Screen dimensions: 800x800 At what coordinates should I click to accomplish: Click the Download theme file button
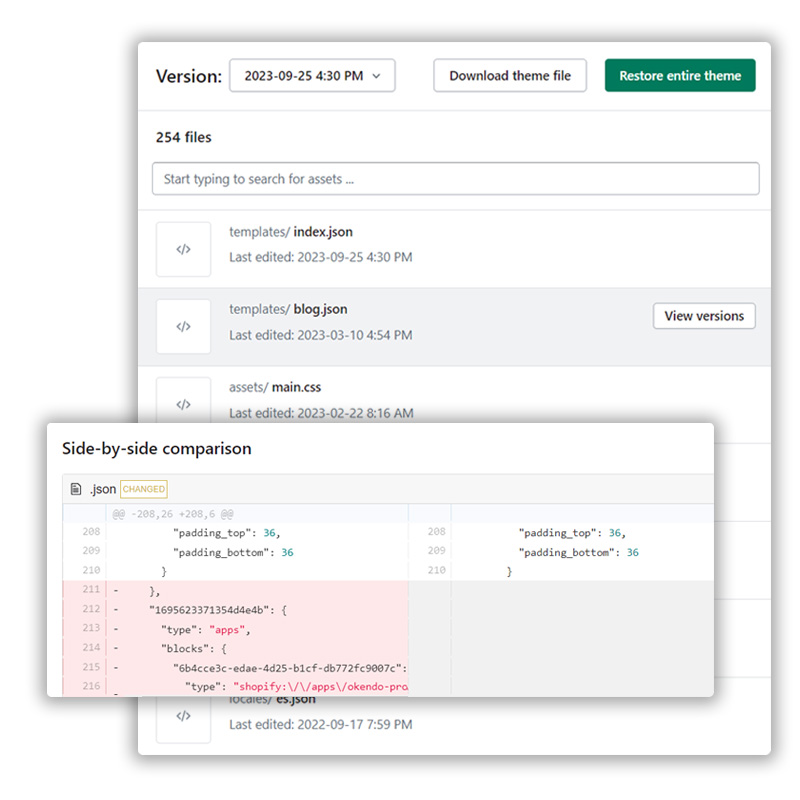coord(510,76)
